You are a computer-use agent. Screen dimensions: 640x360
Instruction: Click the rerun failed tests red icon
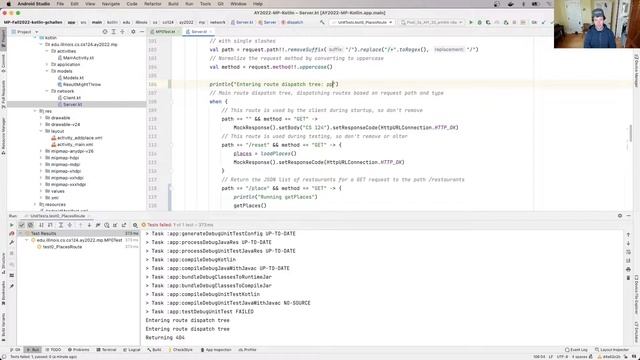(x=11, y=233)
